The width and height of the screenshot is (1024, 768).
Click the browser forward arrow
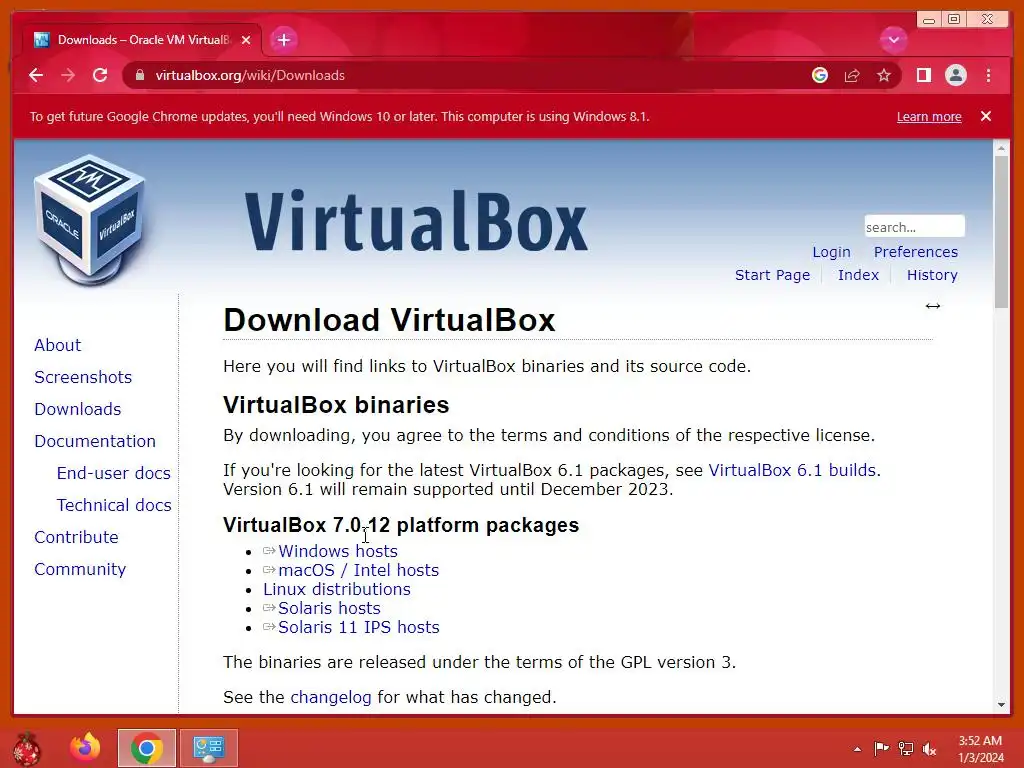point(68,75)
